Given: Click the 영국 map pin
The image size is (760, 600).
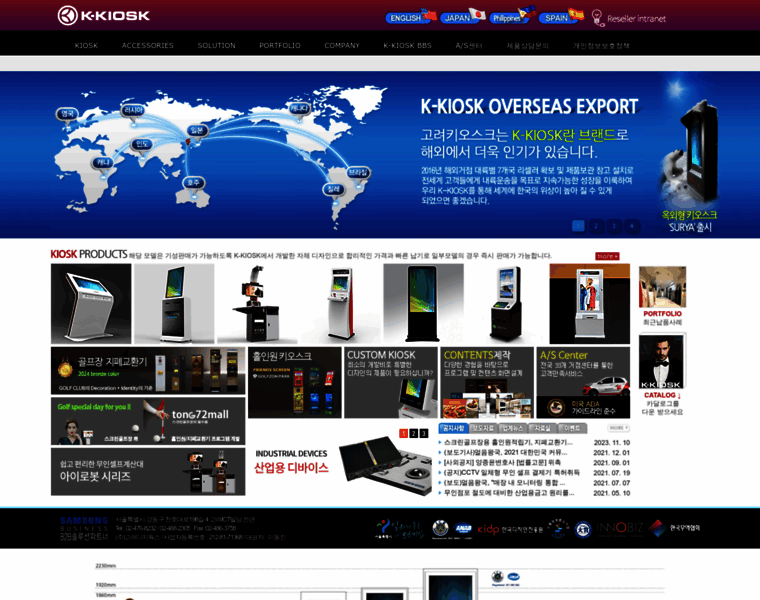Looking at the screenshot, I should pos(67,115).
